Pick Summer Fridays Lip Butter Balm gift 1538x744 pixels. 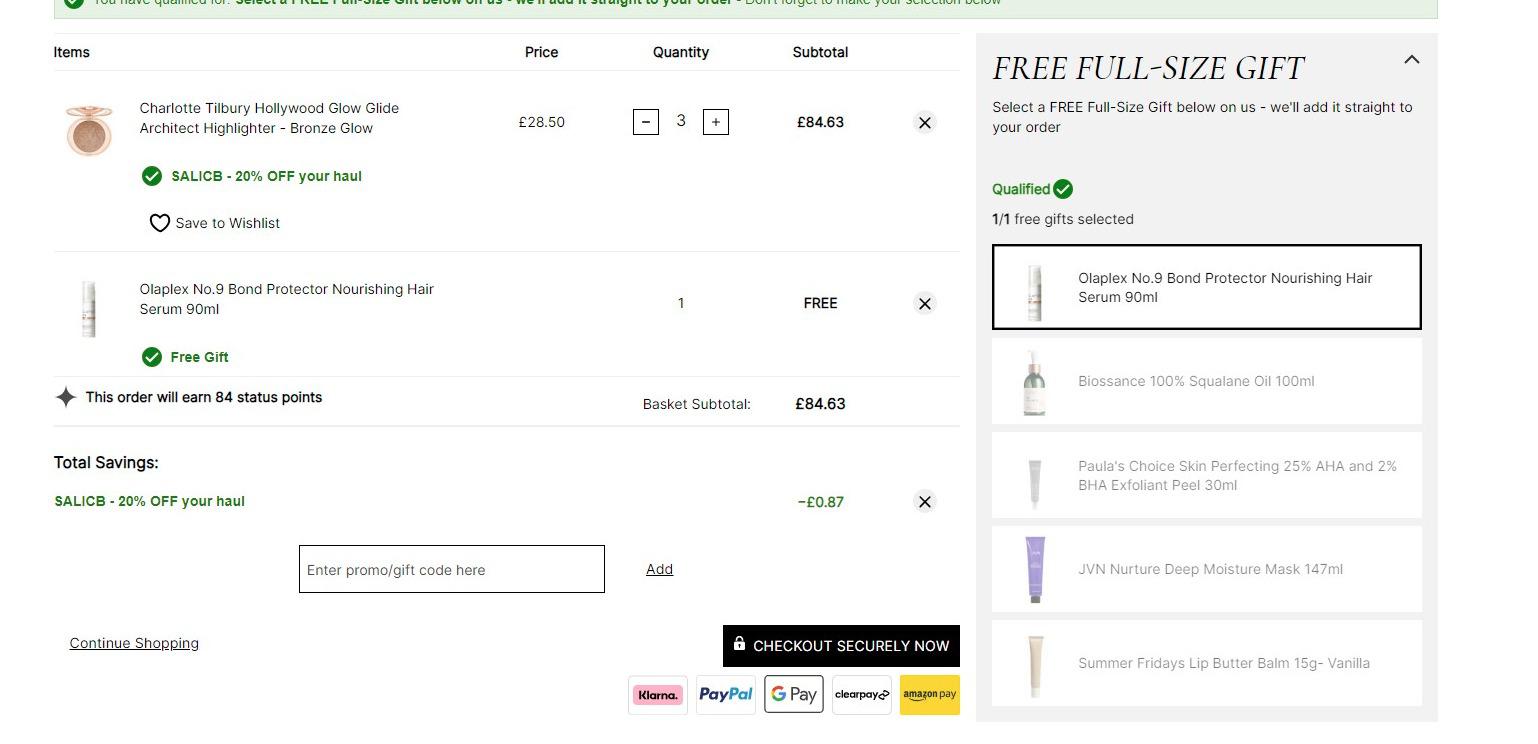pyautogui.click(x=1207, y=663)
